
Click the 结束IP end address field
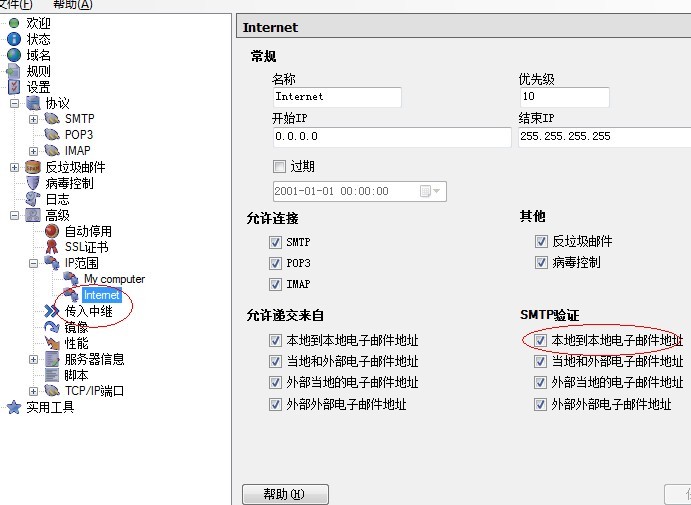pos(605,137)
